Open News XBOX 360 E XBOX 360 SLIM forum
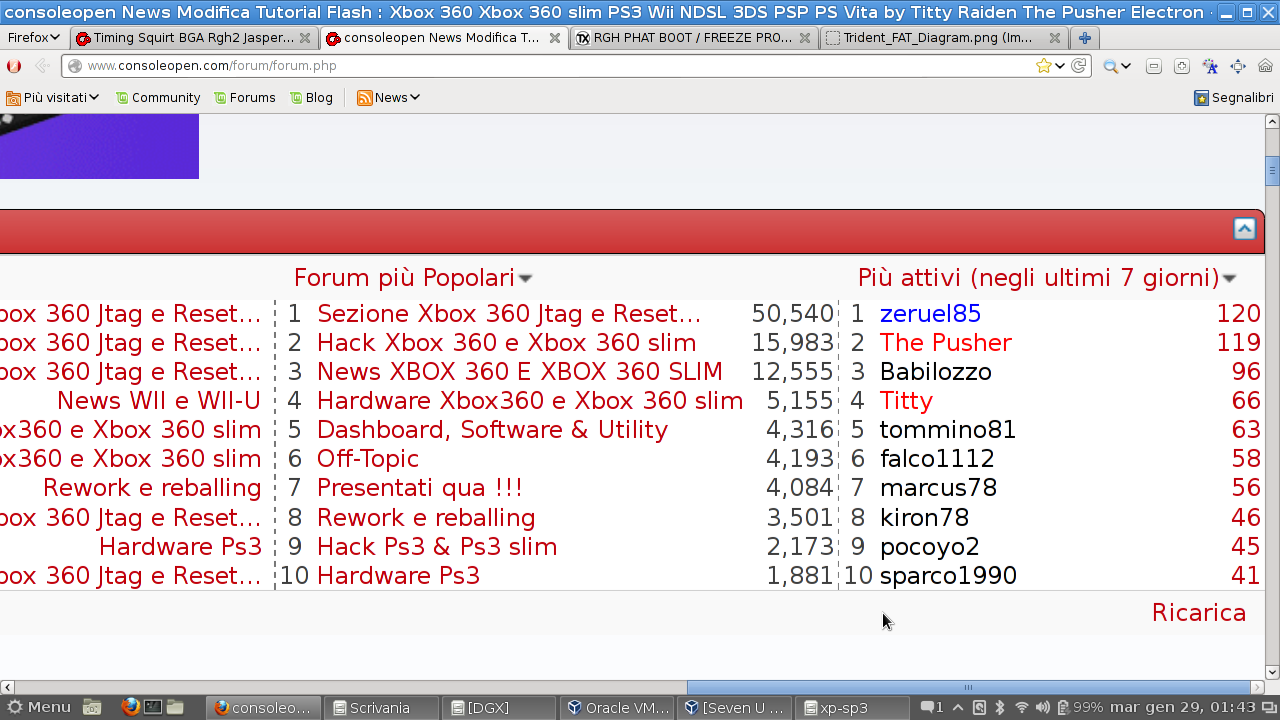Viewport: 1280px width, 720px height. point(519,372)
